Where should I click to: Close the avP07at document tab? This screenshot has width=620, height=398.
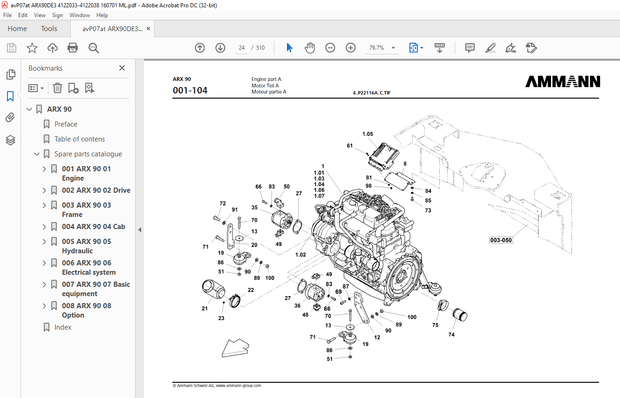click(148, 28)
